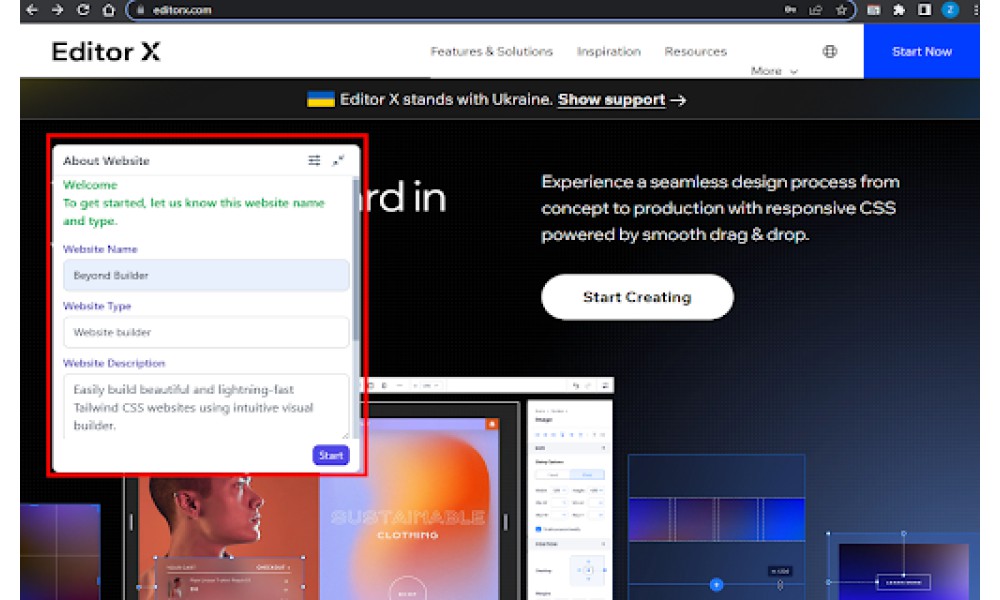Open the browser home page icon
This screenshot has height=600, width=1000.
coord(108,10)
